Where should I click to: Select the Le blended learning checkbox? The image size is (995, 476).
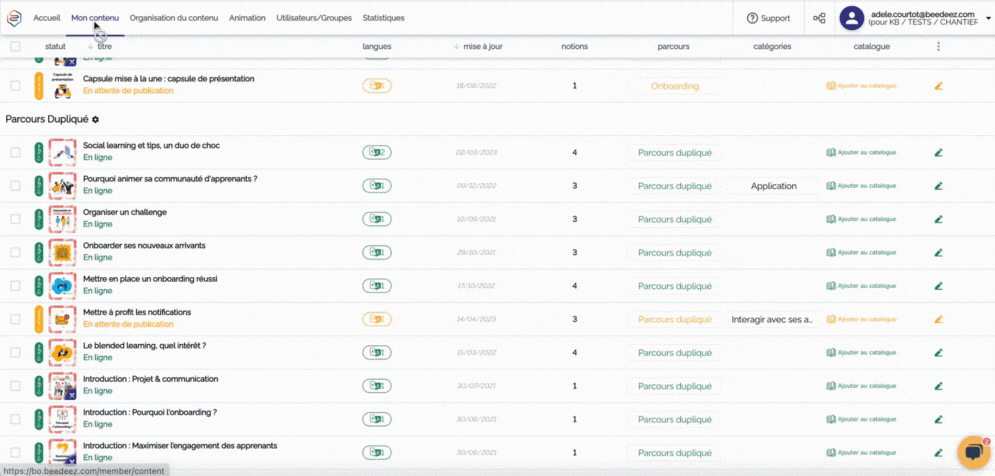[x=15, y=353]
